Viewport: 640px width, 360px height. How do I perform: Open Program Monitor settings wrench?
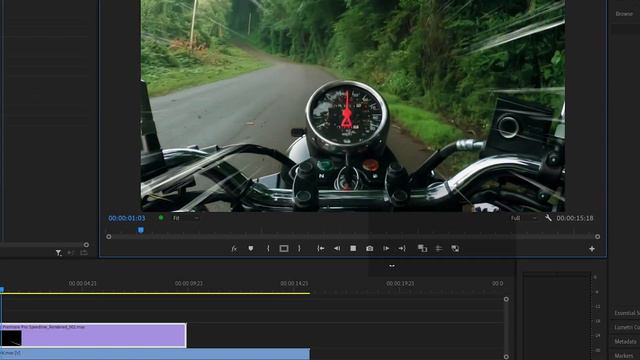[x=548, y=218]
